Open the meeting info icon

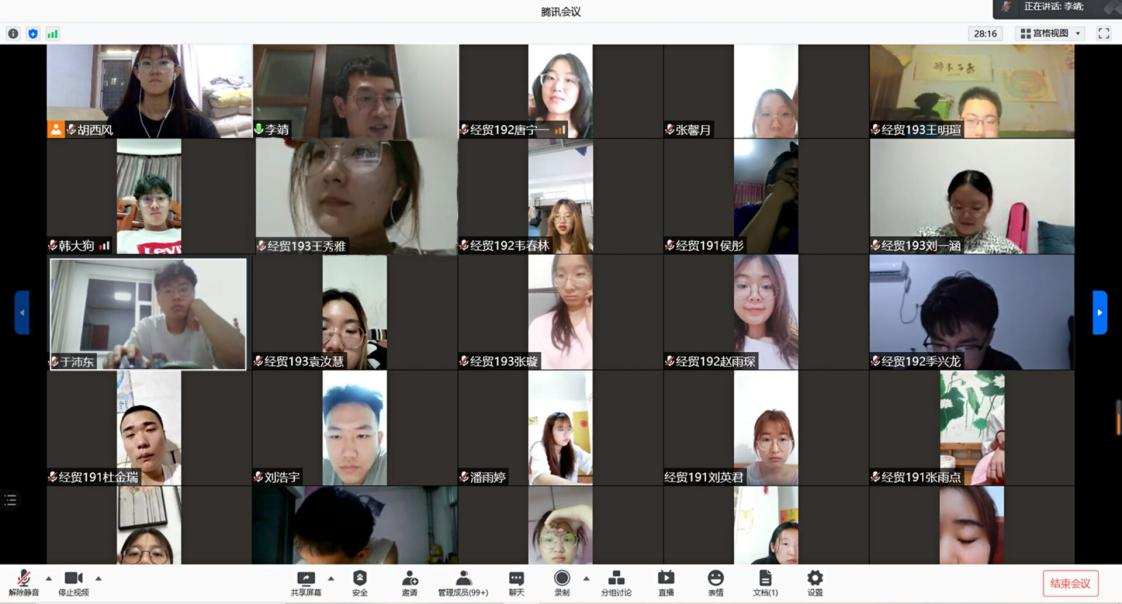[x=13, y=33]
